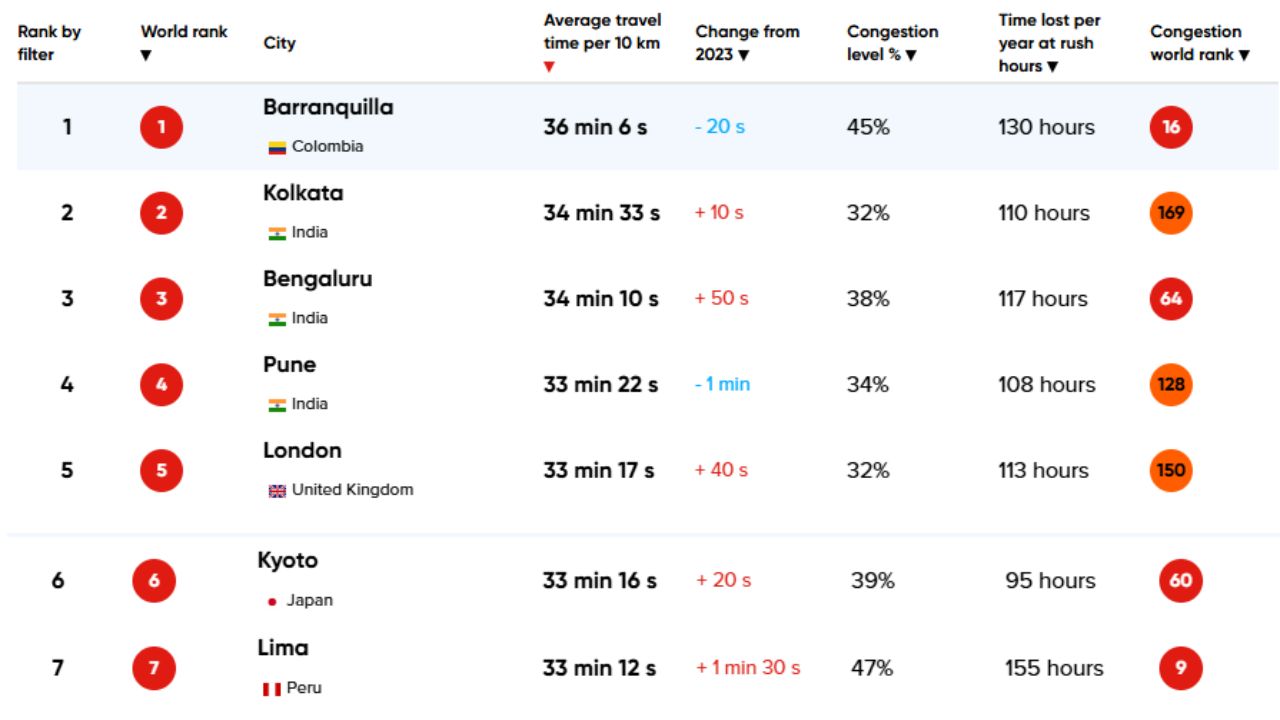Image resolution: width=1280 pixels, height=720 pixels.
Task: Open the Barranquilla city link
Action: pos(328,107)
